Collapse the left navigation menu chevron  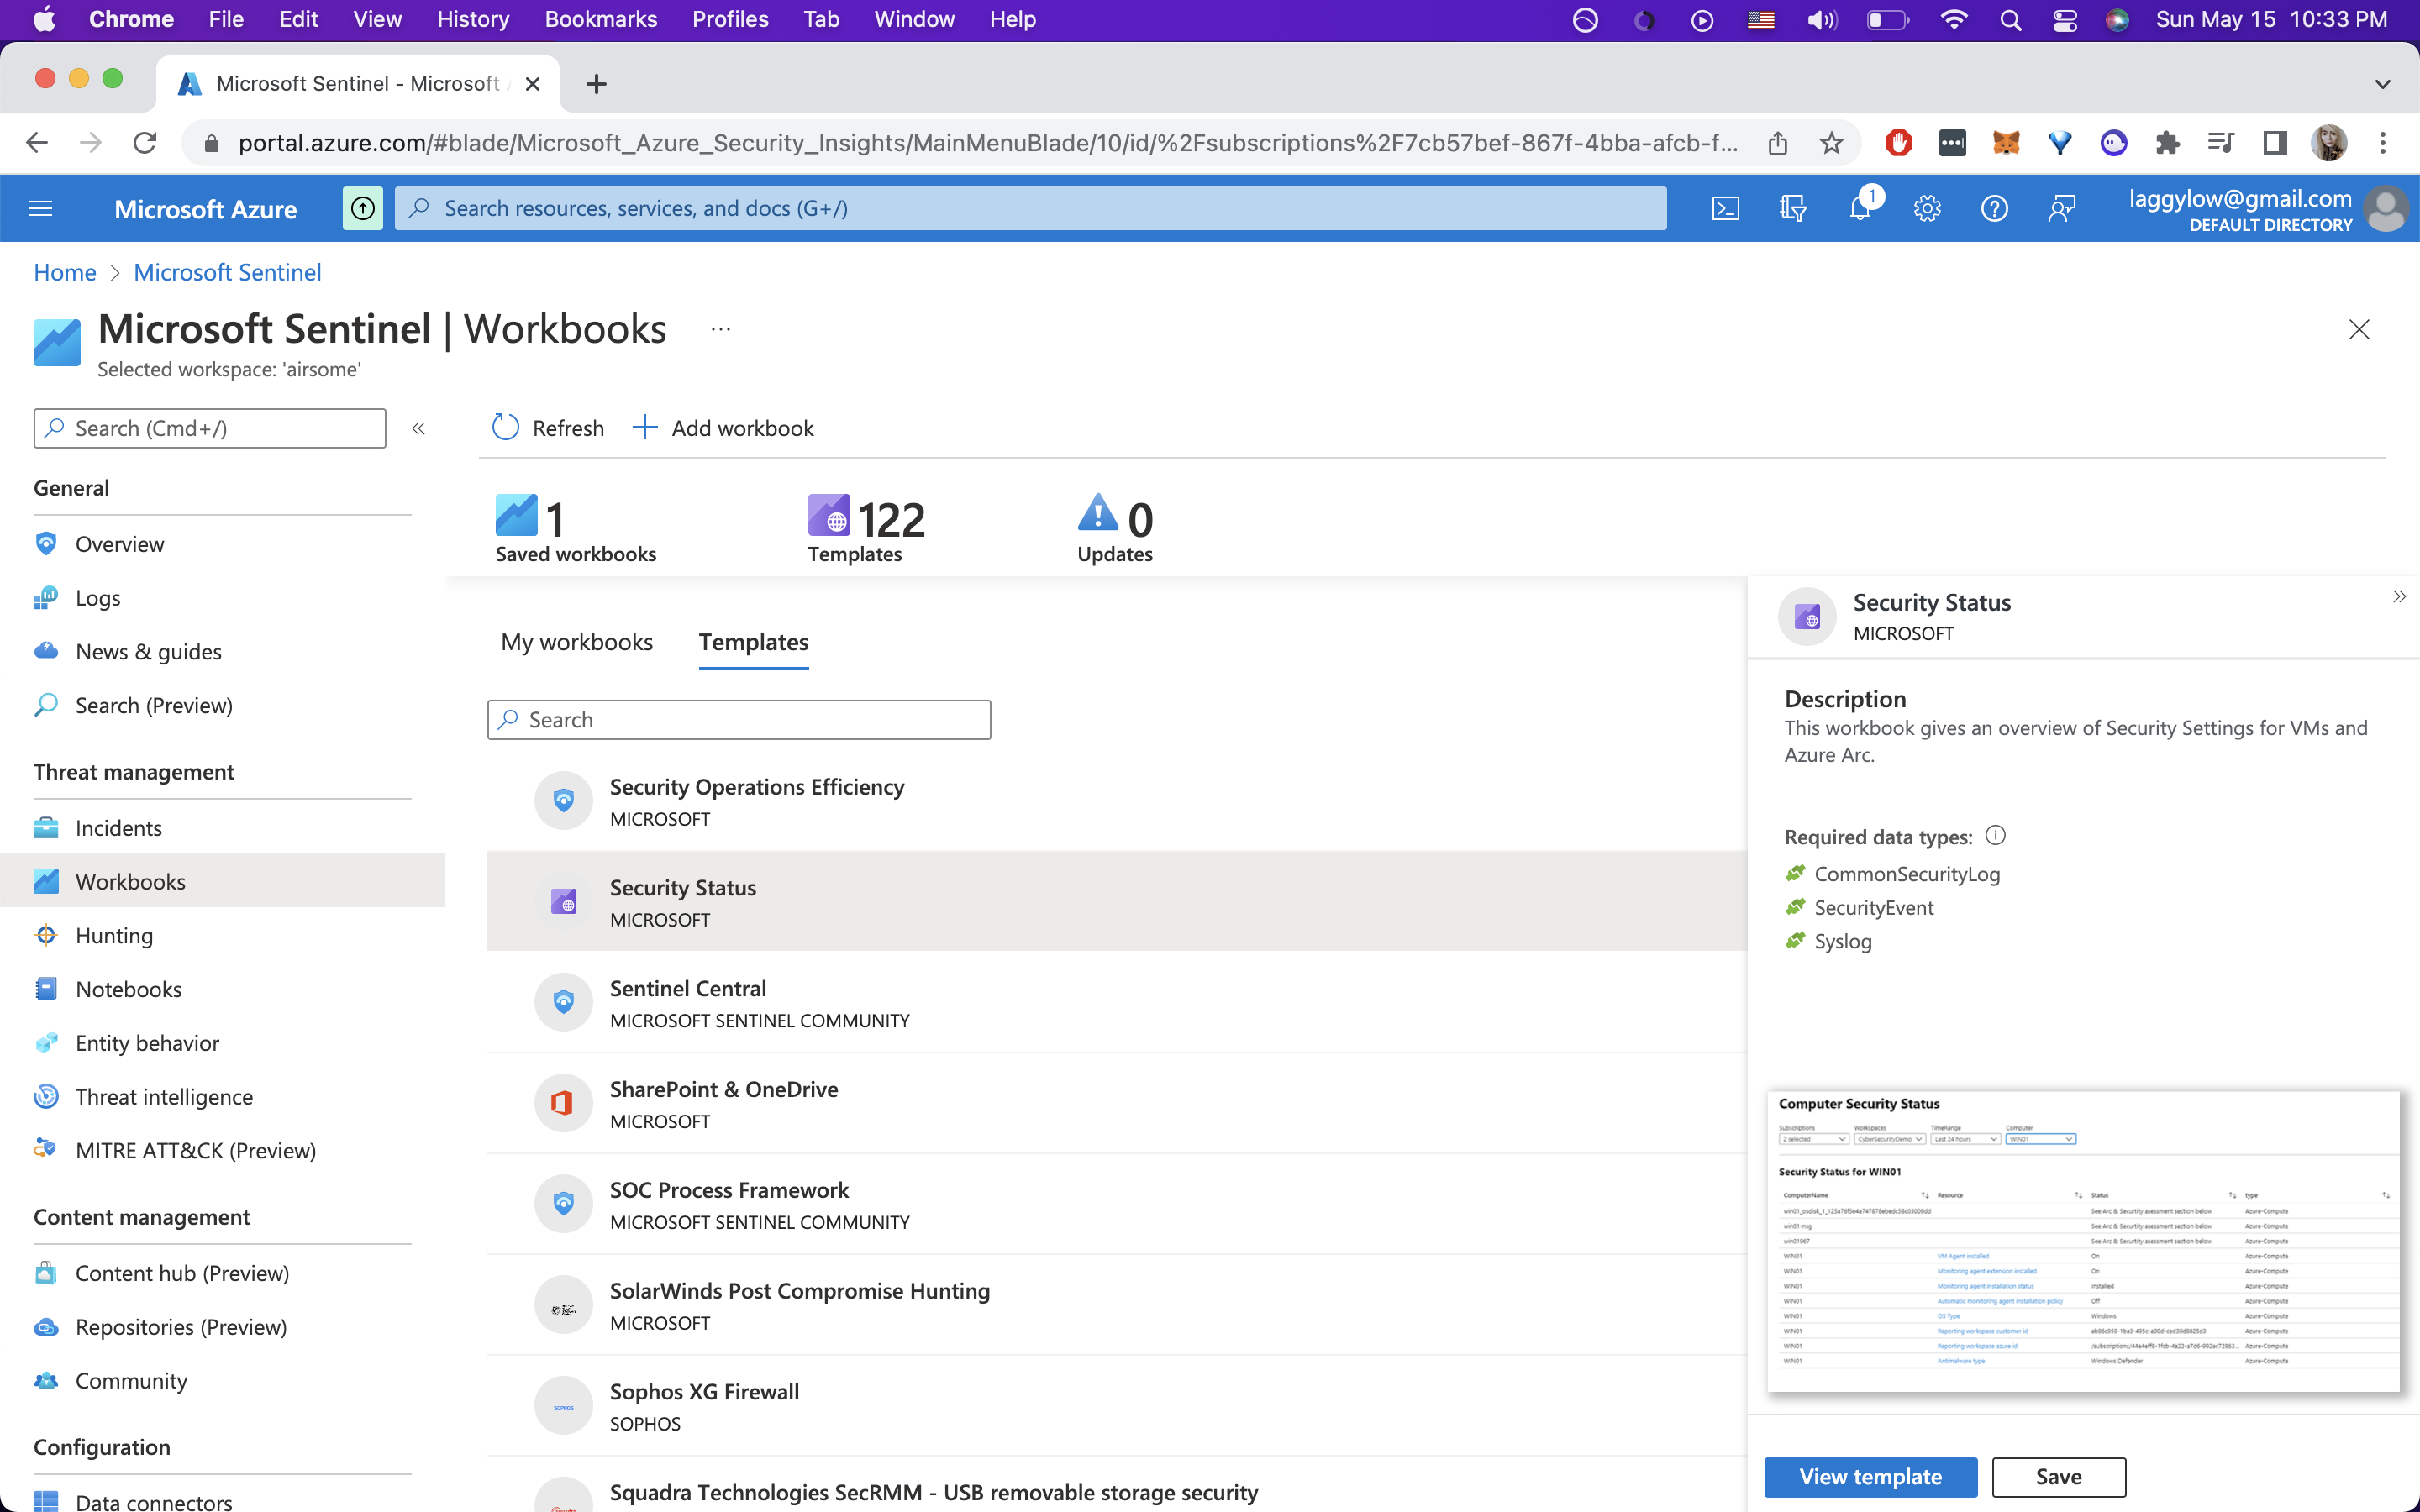point(419,428)
